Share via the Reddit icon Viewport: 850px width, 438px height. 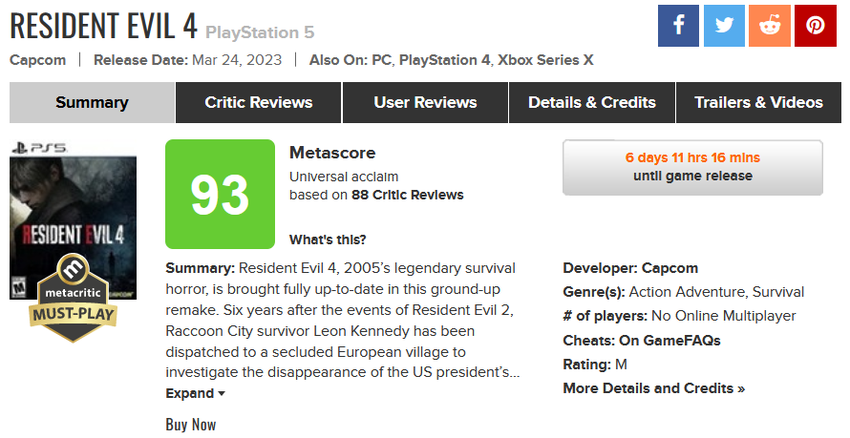click(769, 26)
